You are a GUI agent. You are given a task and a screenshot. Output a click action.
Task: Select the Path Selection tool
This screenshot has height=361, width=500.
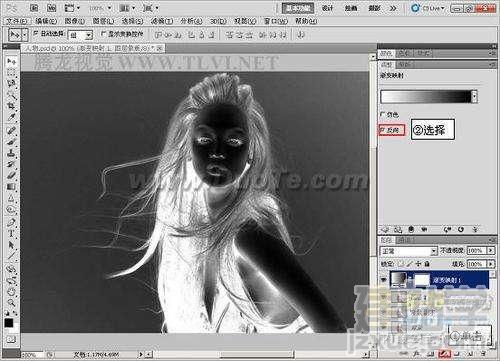point(11,245)
